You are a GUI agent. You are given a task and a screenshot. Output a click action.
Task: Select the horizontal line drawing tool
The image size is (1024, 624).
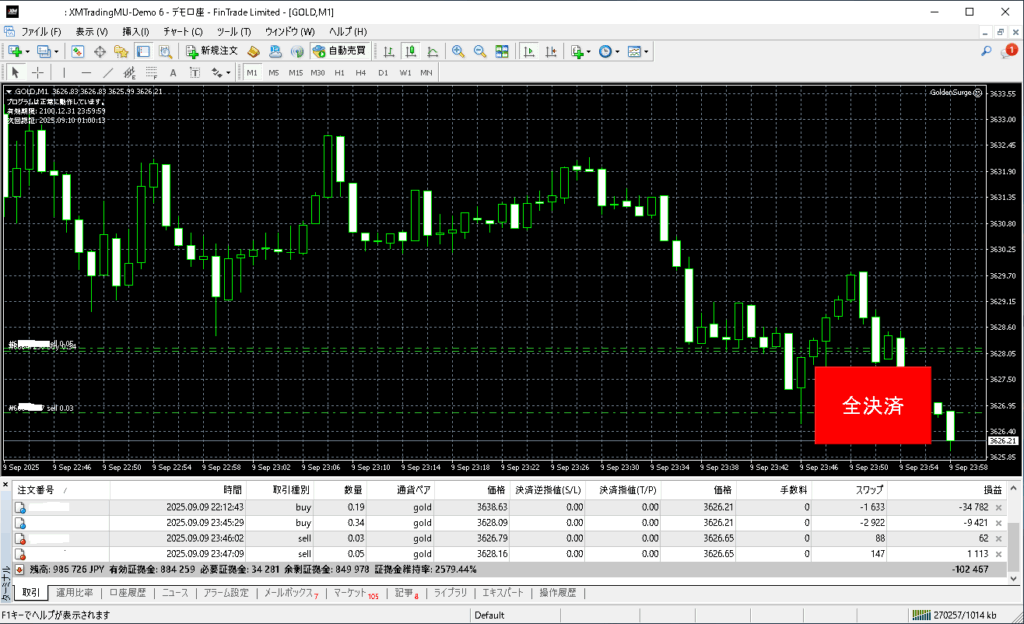[86, 73]
